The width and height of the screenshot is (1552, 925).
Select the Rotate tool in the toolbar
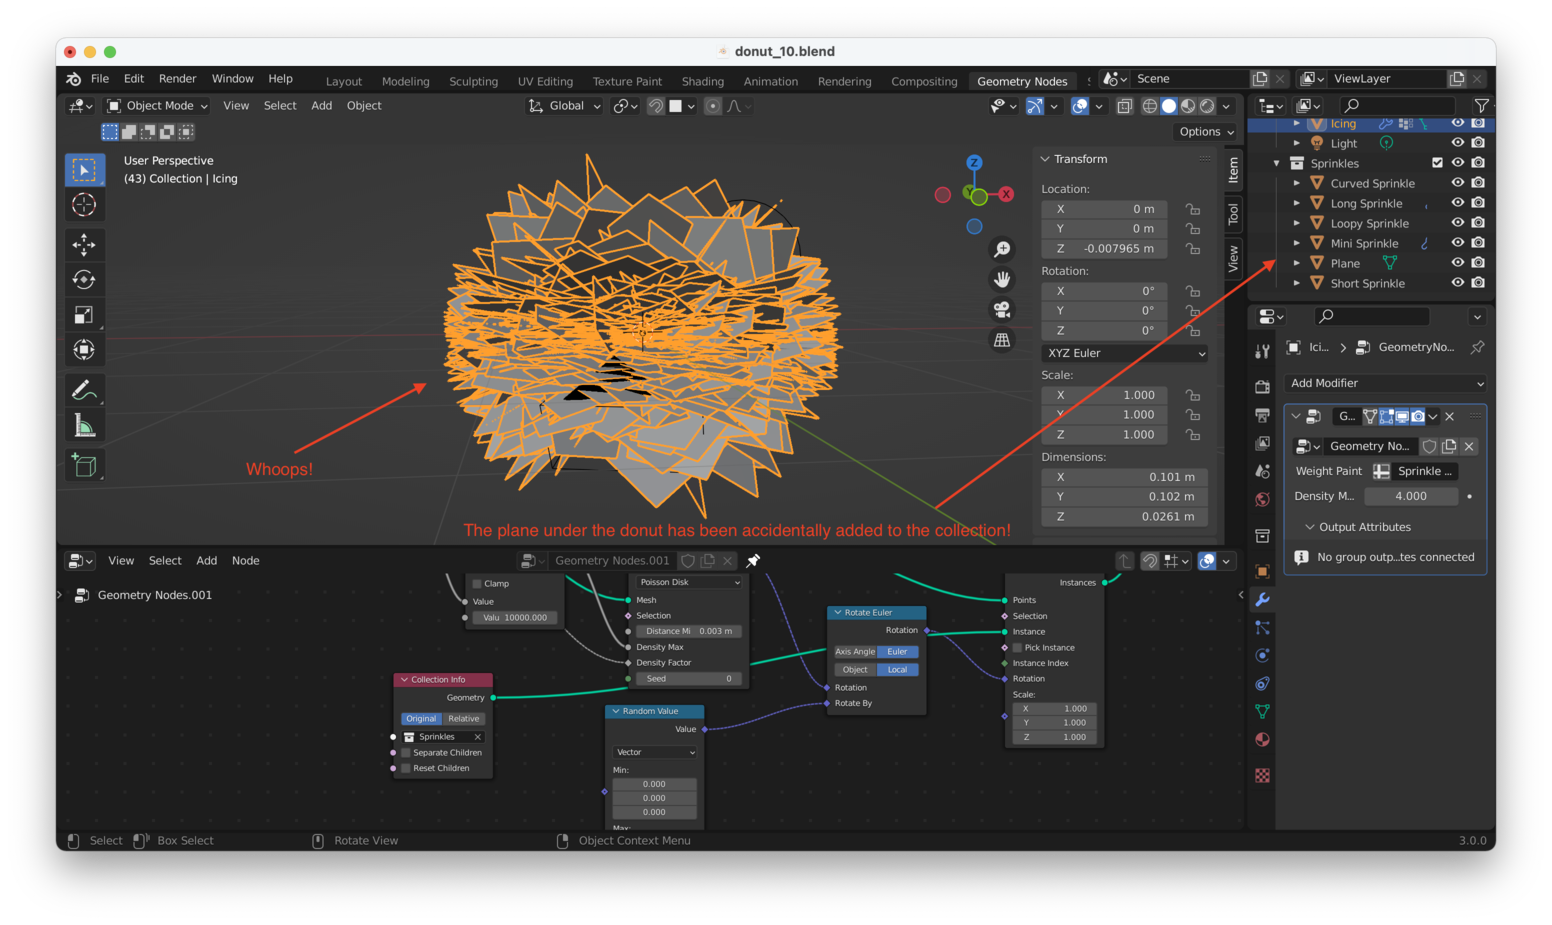click(84, 280)
